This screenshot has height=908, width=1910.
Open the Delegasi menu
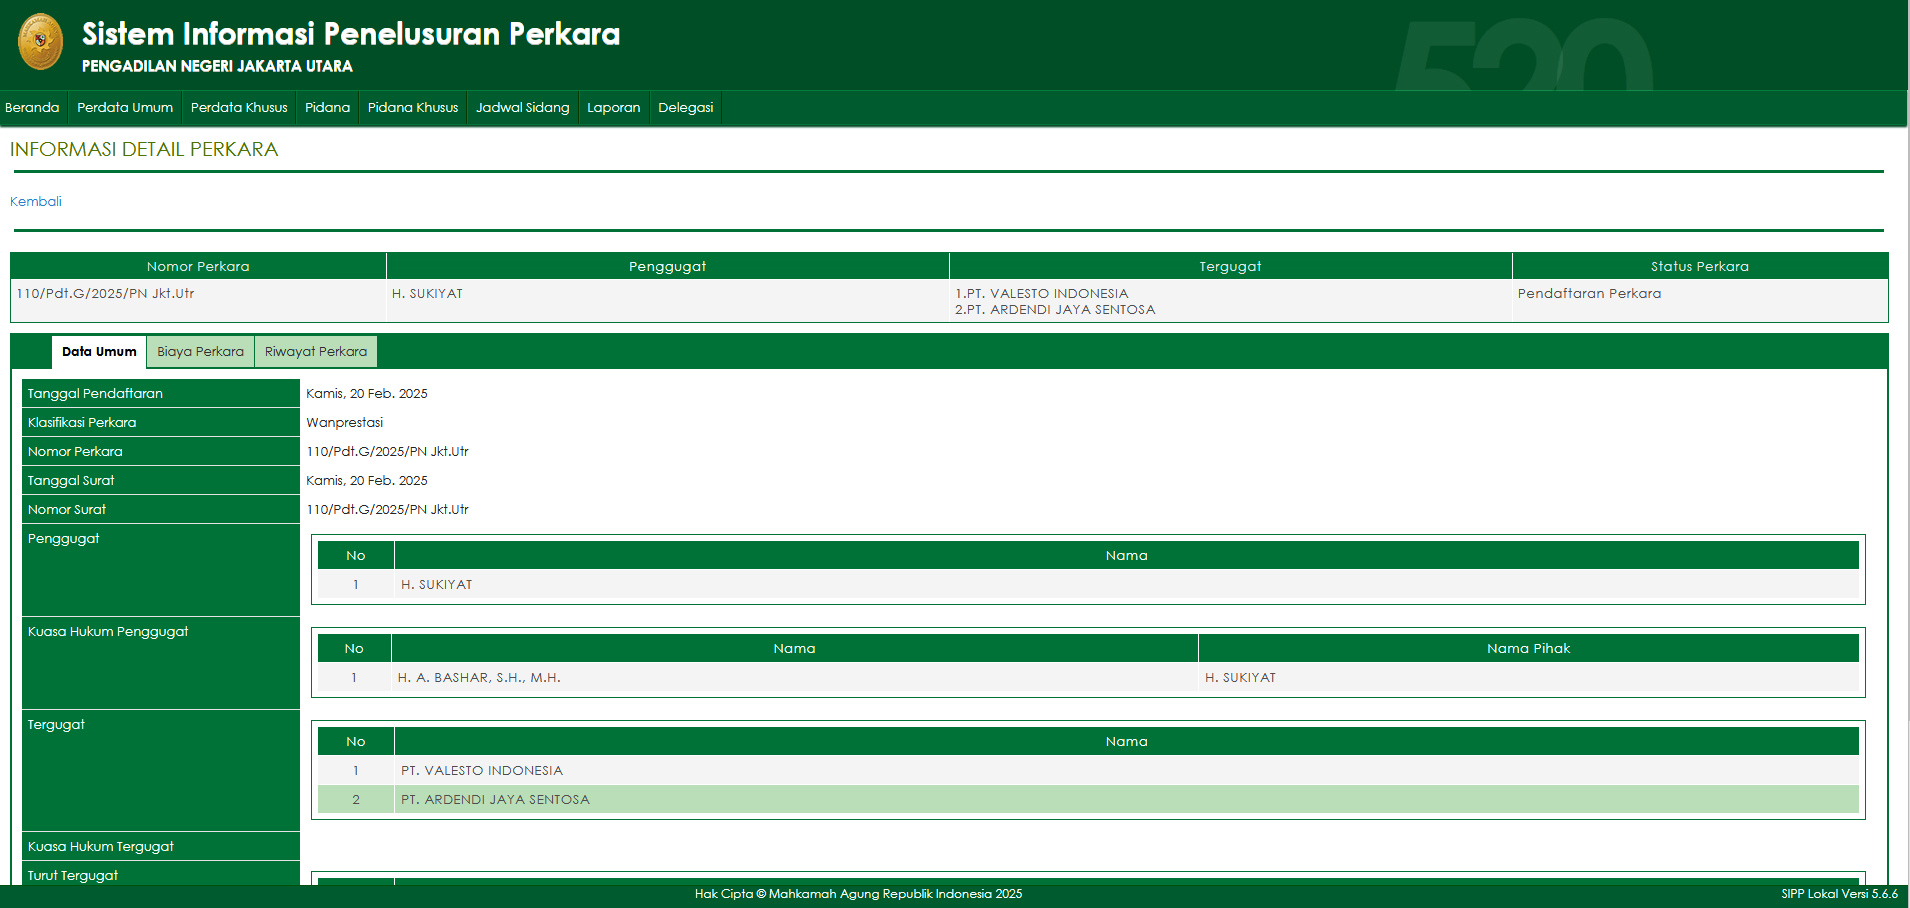click(x=685, y=108)
